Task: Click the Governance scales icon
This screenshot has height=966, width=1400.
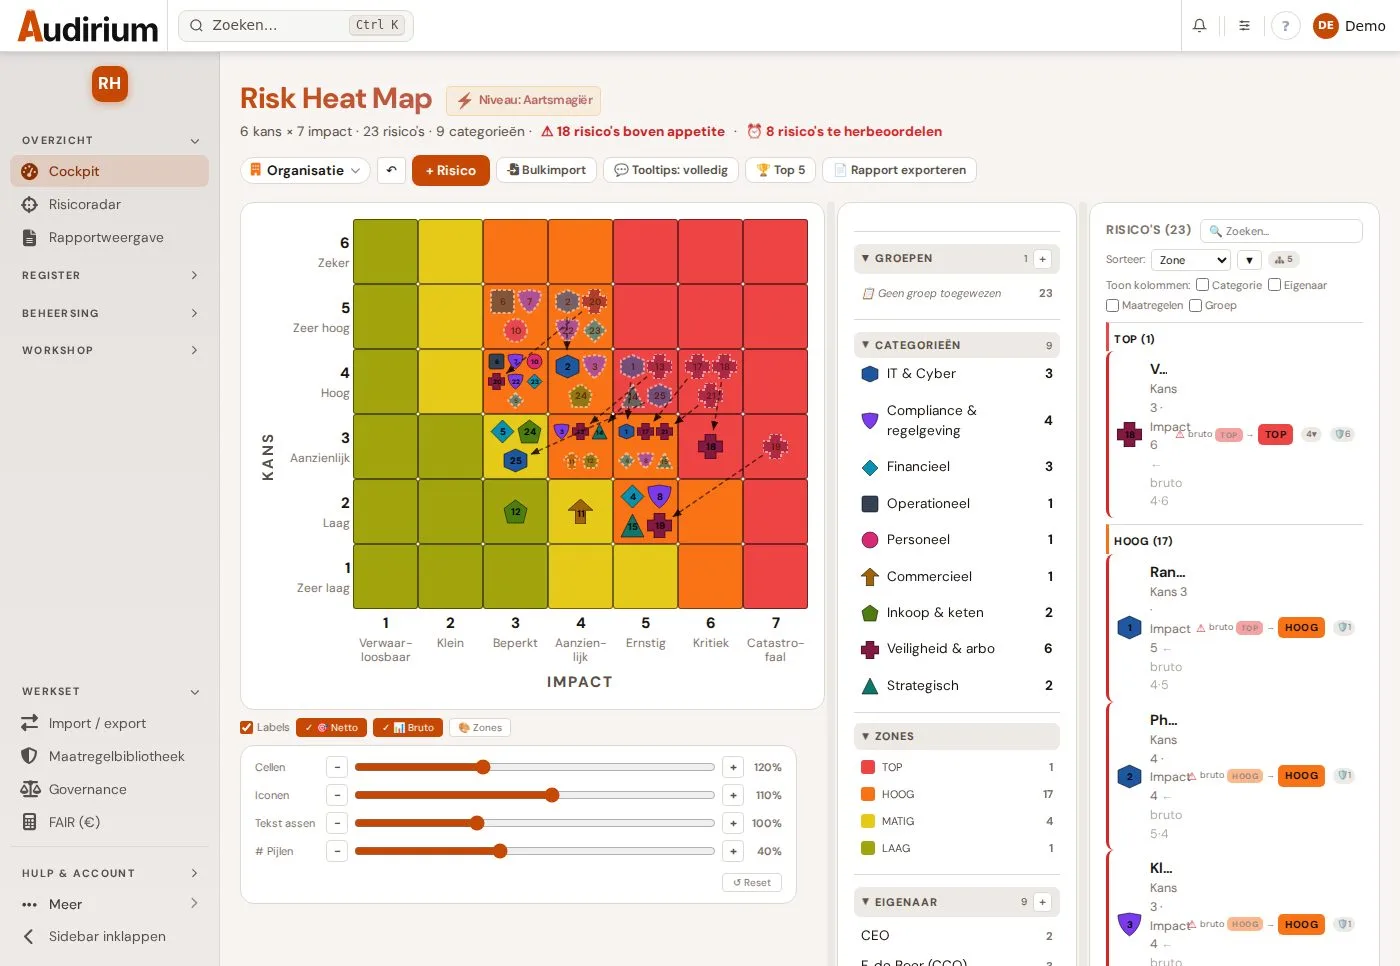Action: click(x=30, y=789)
